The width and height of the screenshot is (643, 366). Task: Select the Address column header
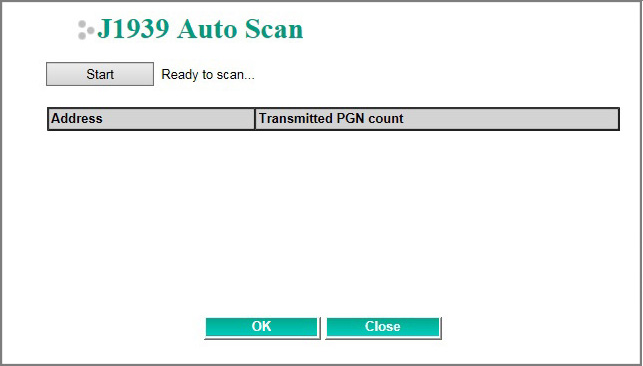point(151,119)
